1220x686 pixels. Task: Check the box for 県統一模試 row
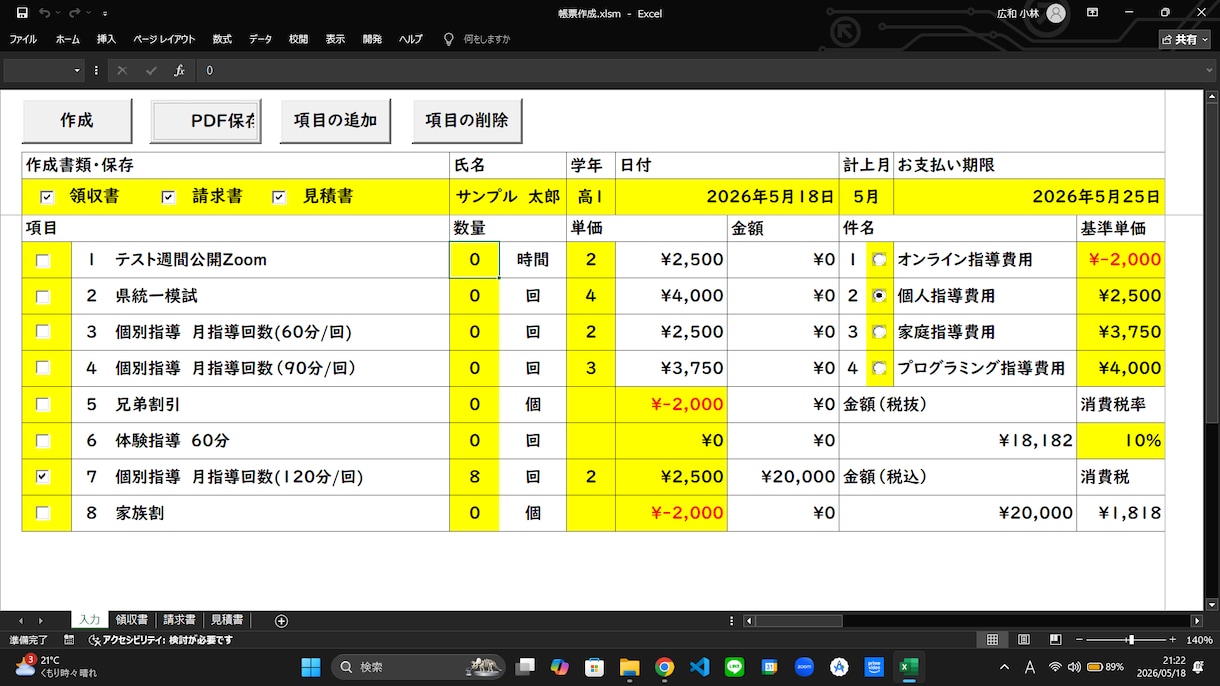click(x=43, y=296)
